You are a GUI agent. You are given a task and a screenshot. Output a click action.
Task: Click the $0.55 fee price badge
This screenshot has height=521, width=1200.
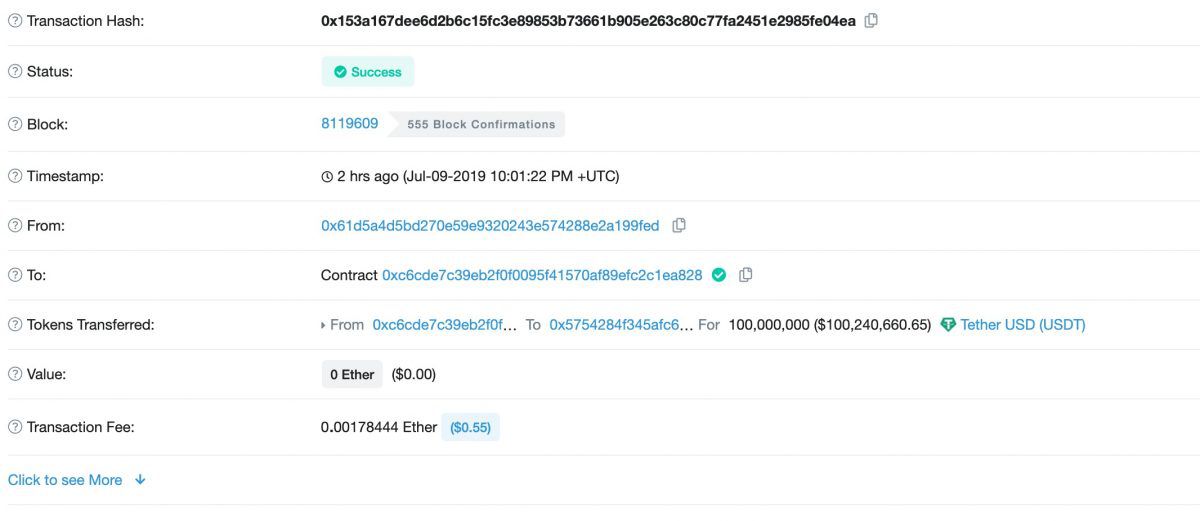click(x=470, y=427)
